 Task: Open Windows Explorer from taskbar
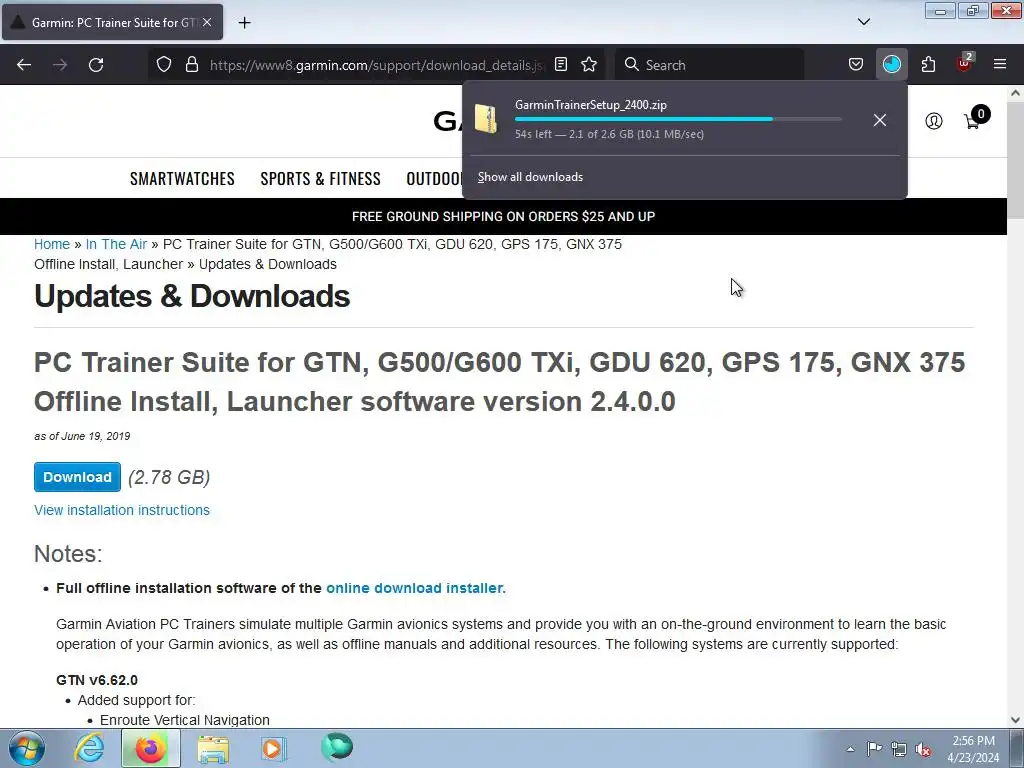[213, 748]
